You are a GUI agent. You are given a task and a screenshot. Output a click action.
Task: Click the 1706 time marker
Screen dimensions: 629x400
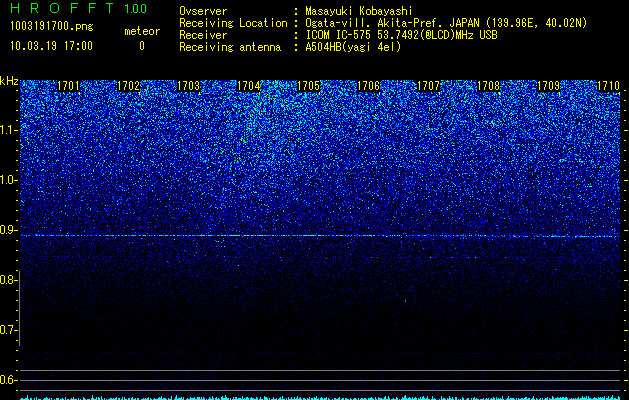click(369, 86)
